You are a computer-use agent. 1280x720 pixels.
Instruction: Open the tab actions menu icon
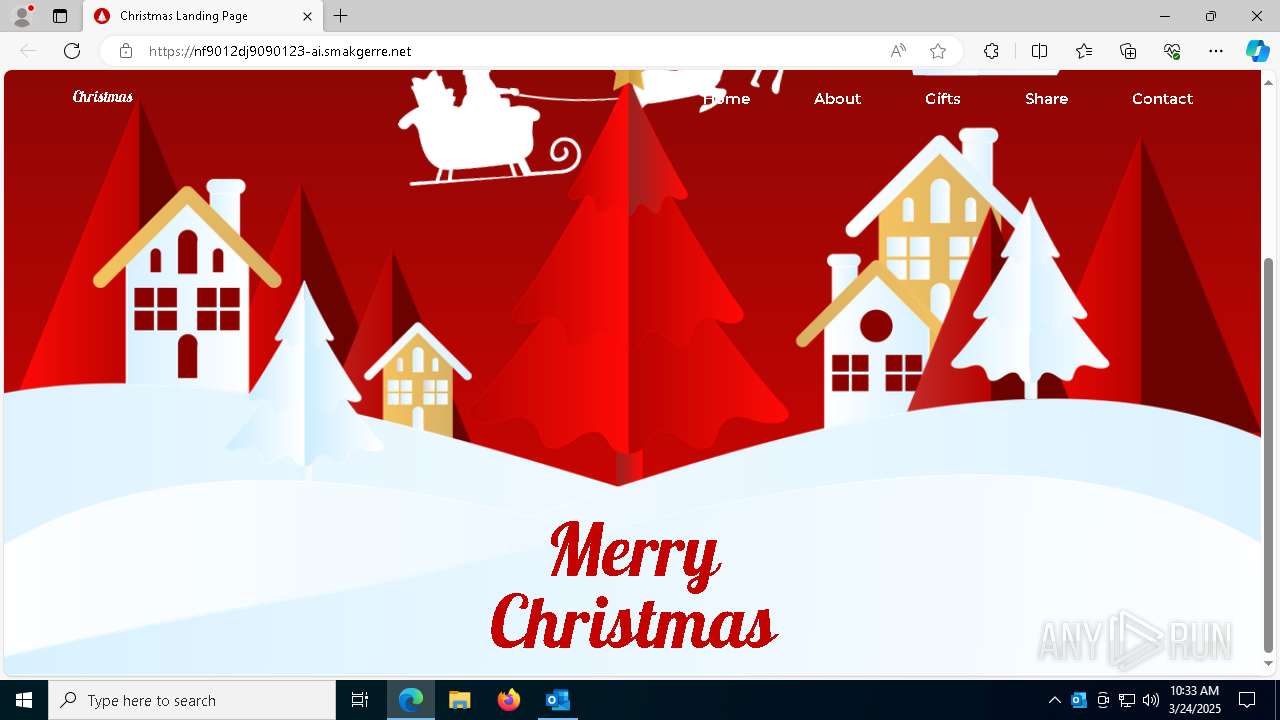[x=60, y=16]
